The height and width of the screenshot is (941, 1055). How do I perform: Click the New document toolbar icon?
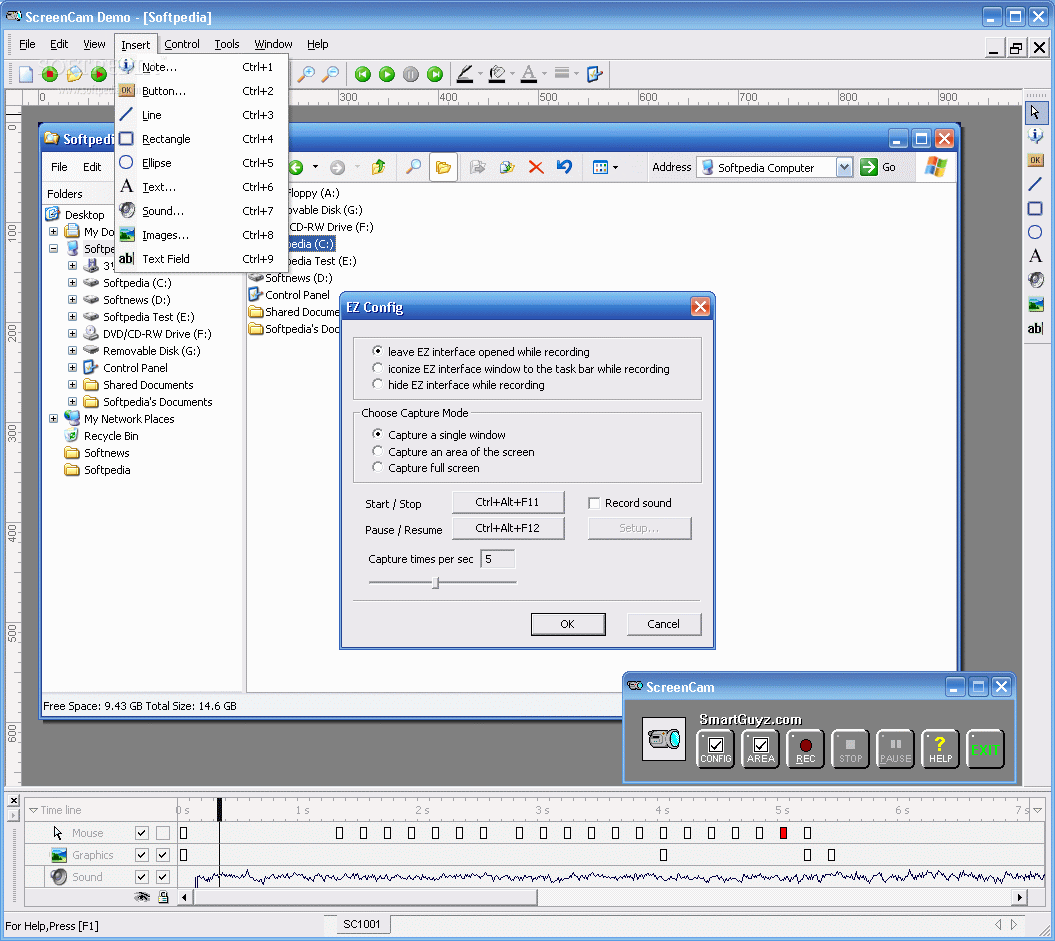(x=26, y=74)
